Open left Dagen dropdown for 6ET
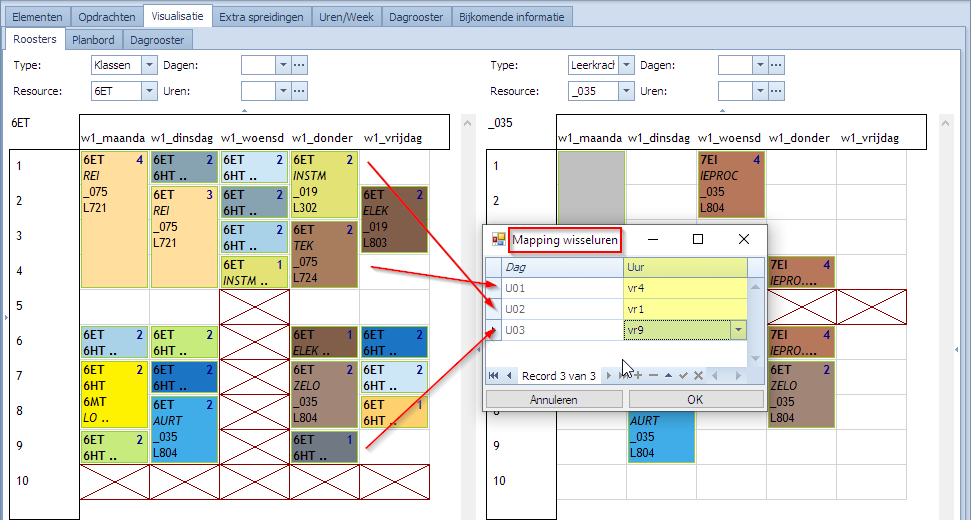This screenshot has width=971, height=520. click(x=283, y=65)
